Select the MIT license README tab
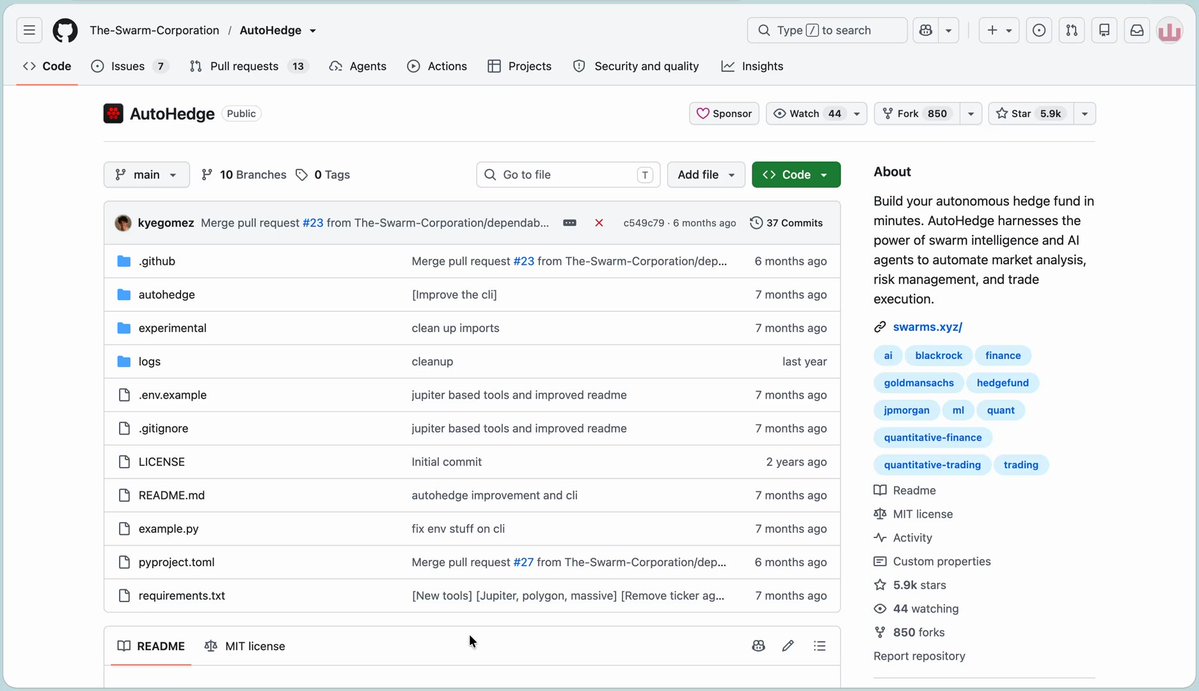Image resolution: width=1199 pixels, height=691 pixels. point(245,646)
